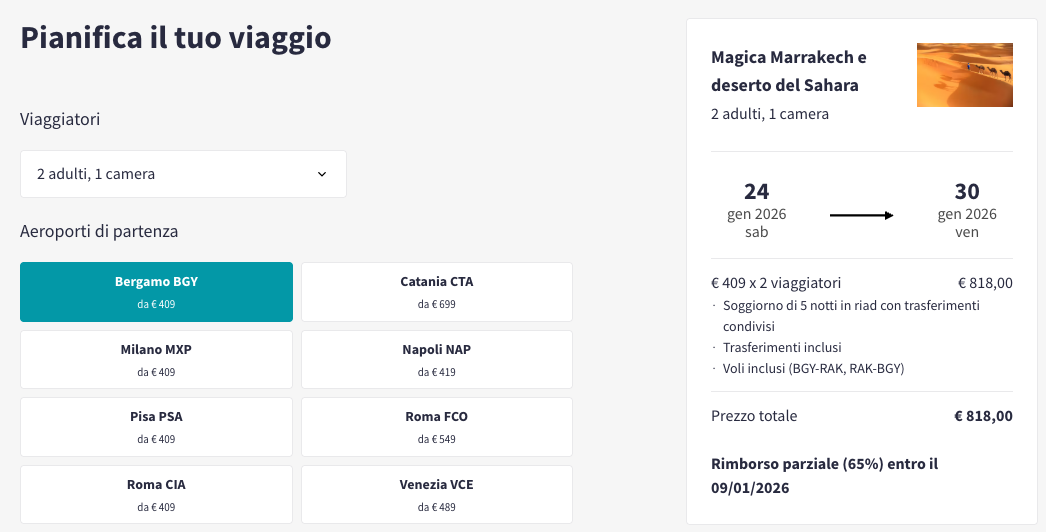Open the Sahara desert trip thumbnail
1046x532 pixels.
point(965,75)
